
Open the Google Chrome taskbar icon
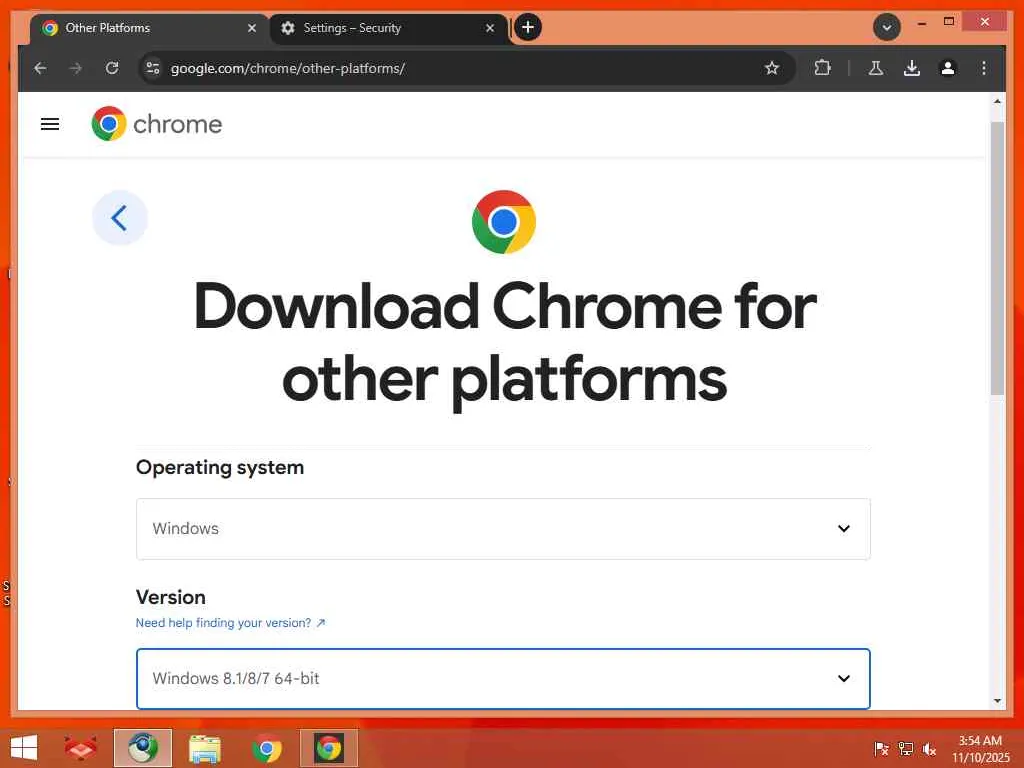click(x=266, y=748)
